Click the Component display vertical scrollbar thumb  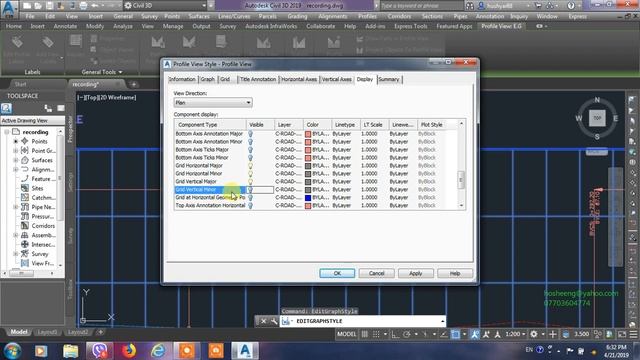pyautogui.click(x=461, y=180)
